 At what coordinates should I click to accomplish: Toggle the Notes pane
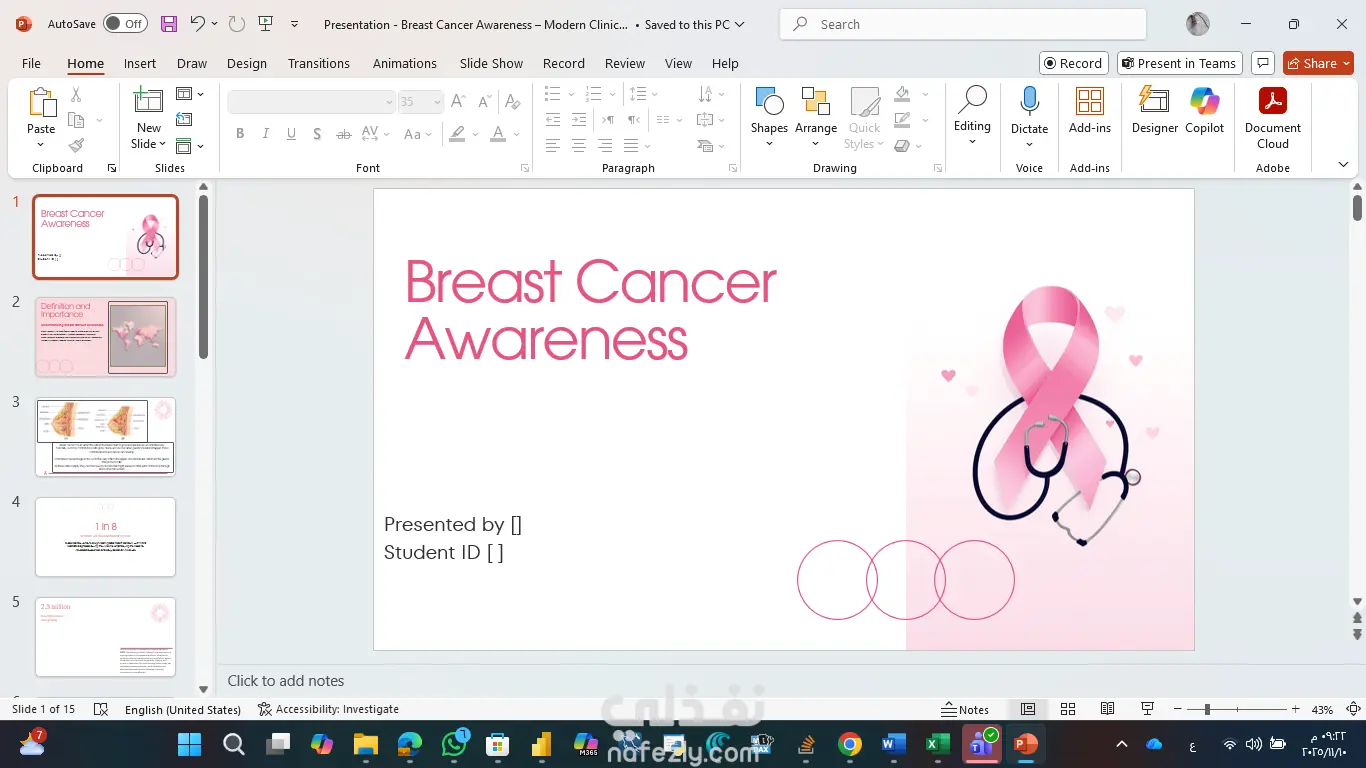click(965, 709)
